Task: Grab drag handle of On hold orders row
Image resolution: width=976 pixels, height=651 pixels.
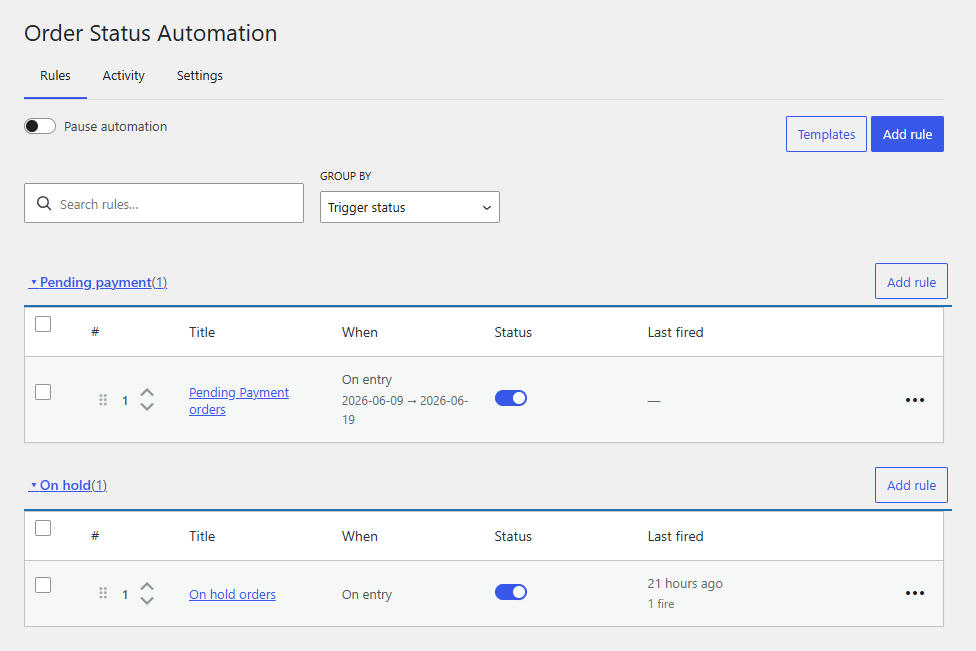Action: (103, 593)
